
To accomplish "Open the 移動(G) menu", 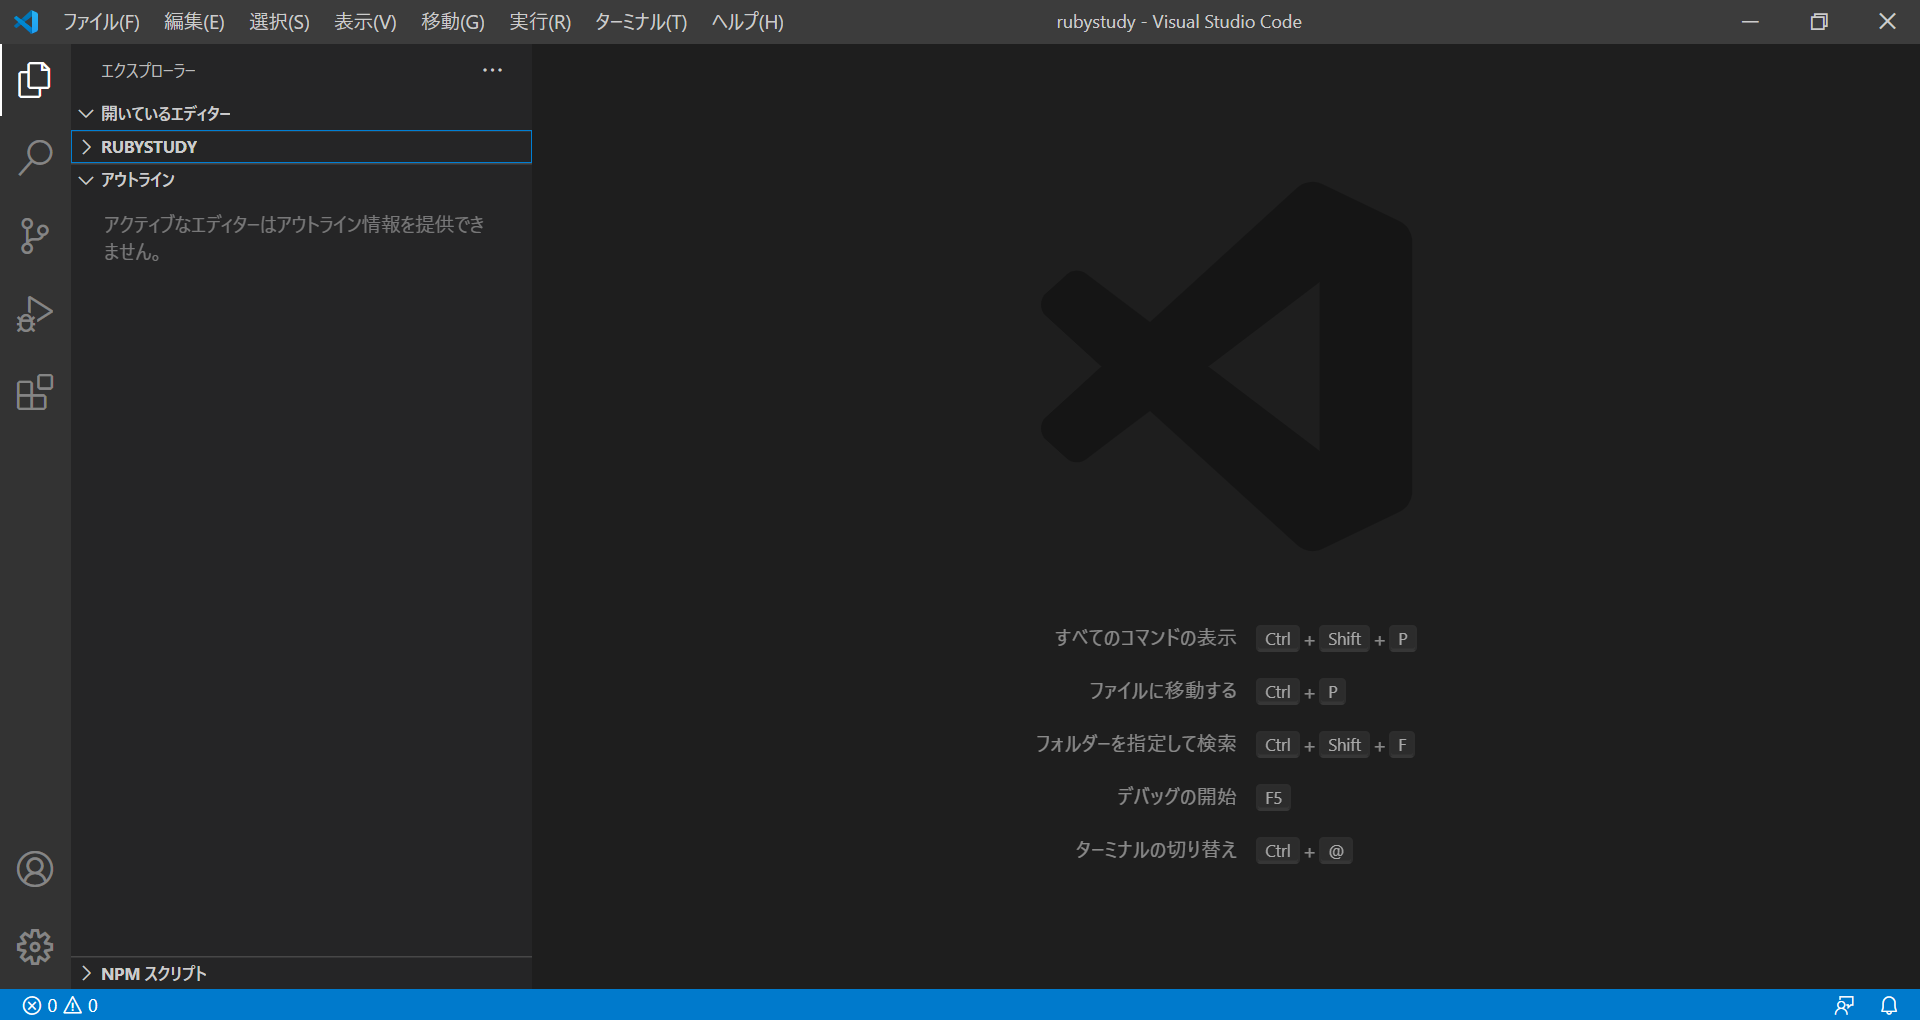I will pyautogui.click(x=452, y=22).
